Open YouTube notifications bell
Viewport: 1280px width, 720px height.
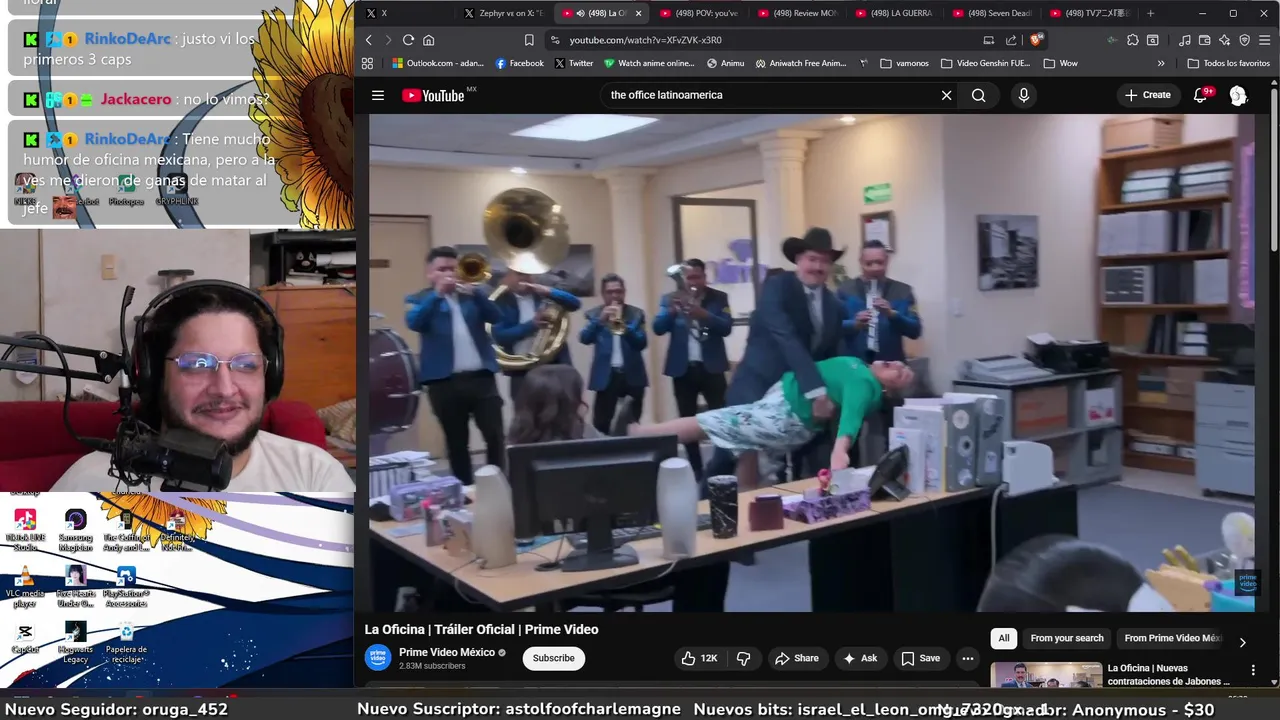click(x=1201, y=95)
